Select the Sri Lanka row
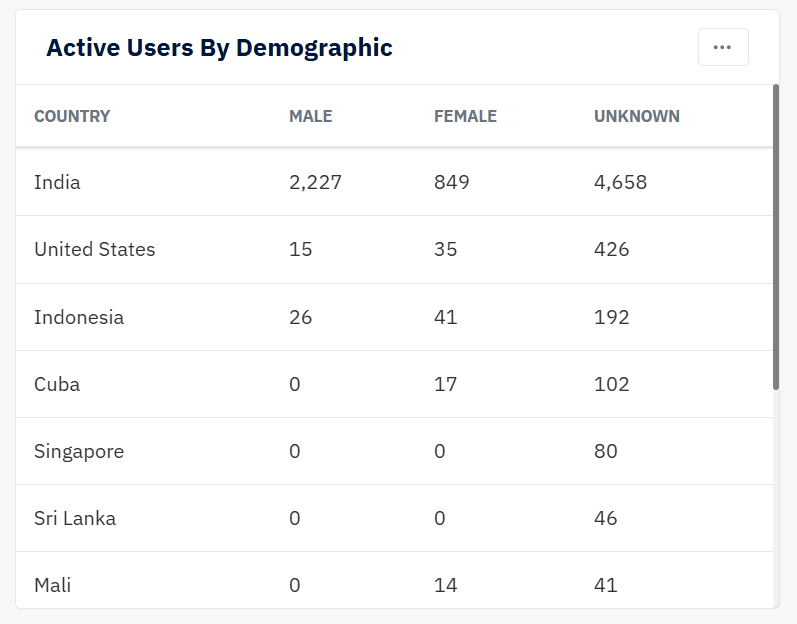Viewport: 797px width, 624px height. pos(75,518)
